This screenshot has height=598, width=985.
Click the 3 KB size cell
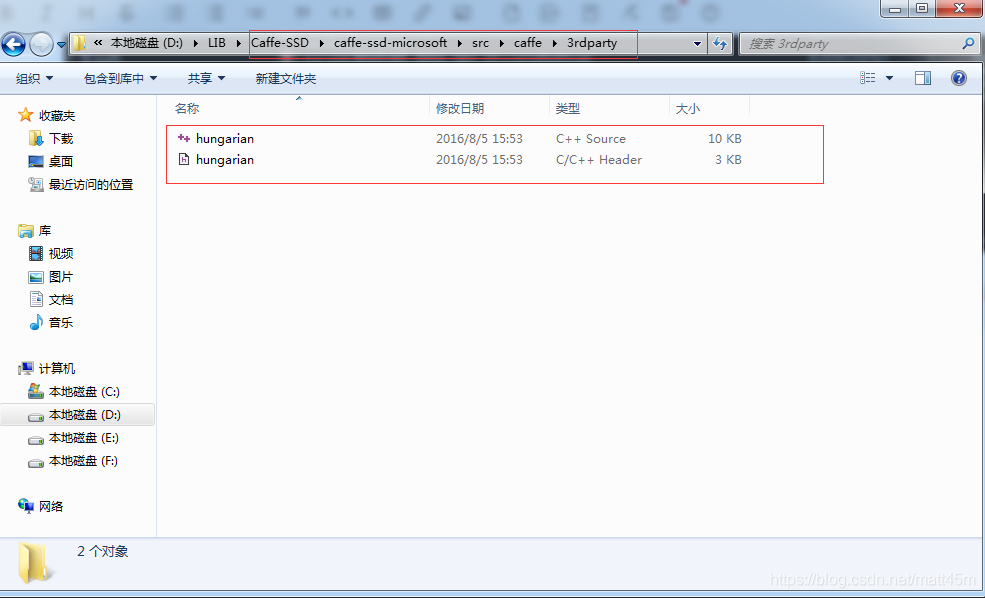tap(729, 160)
